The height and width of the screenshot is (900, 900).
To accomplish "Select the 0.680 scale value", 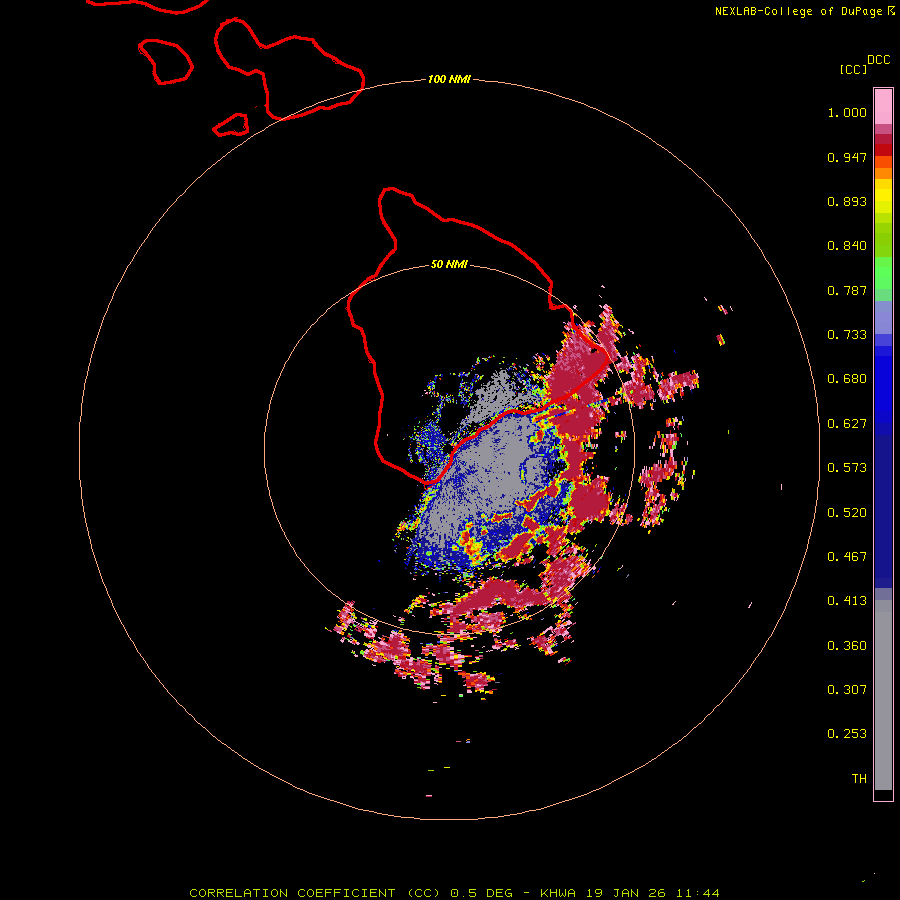I will click(847, 379).
